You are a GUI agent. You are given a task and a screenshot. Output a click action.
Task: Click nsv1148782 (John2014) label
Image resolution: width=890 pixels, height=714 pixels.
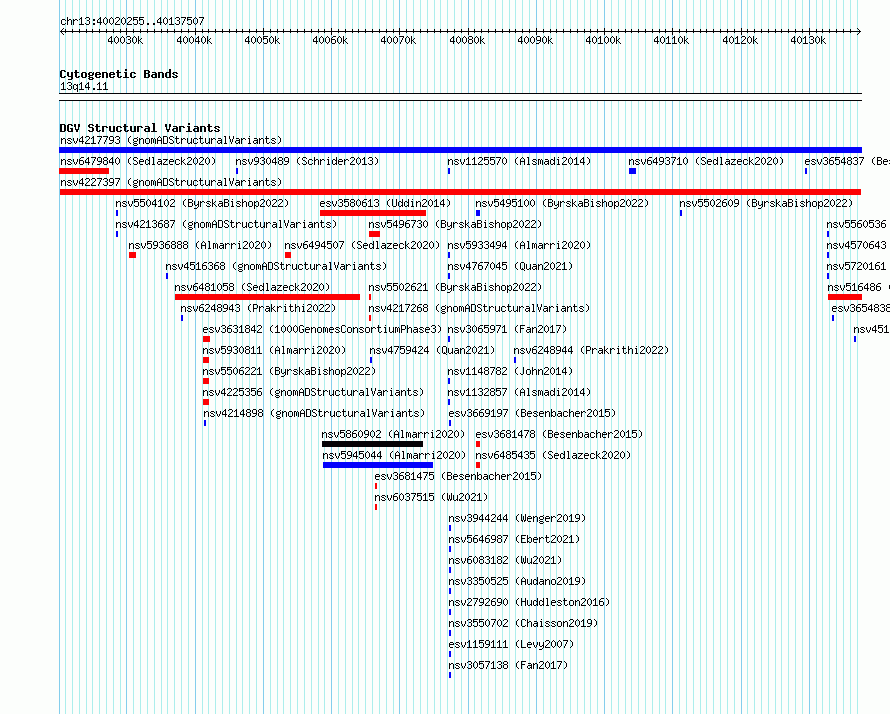[510, 371]
